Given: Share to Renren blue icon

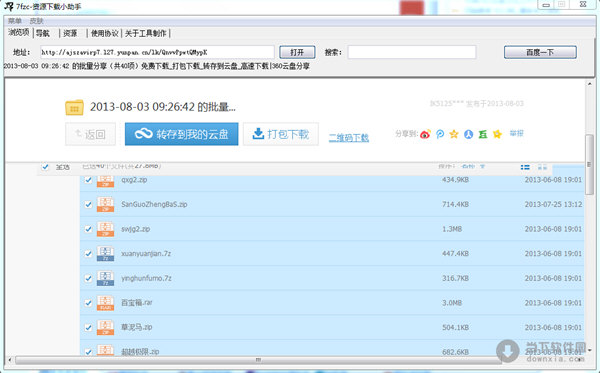Looking at the screenshot, I should coord(468,134).
